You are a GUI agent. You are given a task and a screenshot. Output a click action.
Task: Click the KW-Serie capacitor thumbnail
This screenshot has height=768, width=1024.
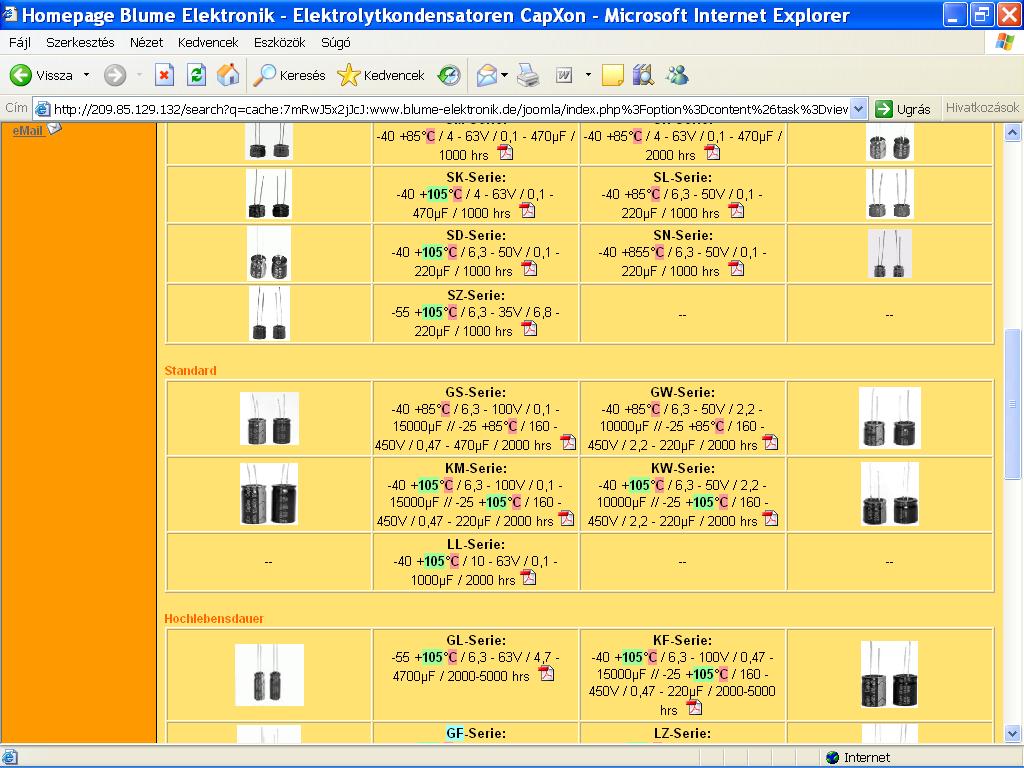coord(889,494)
